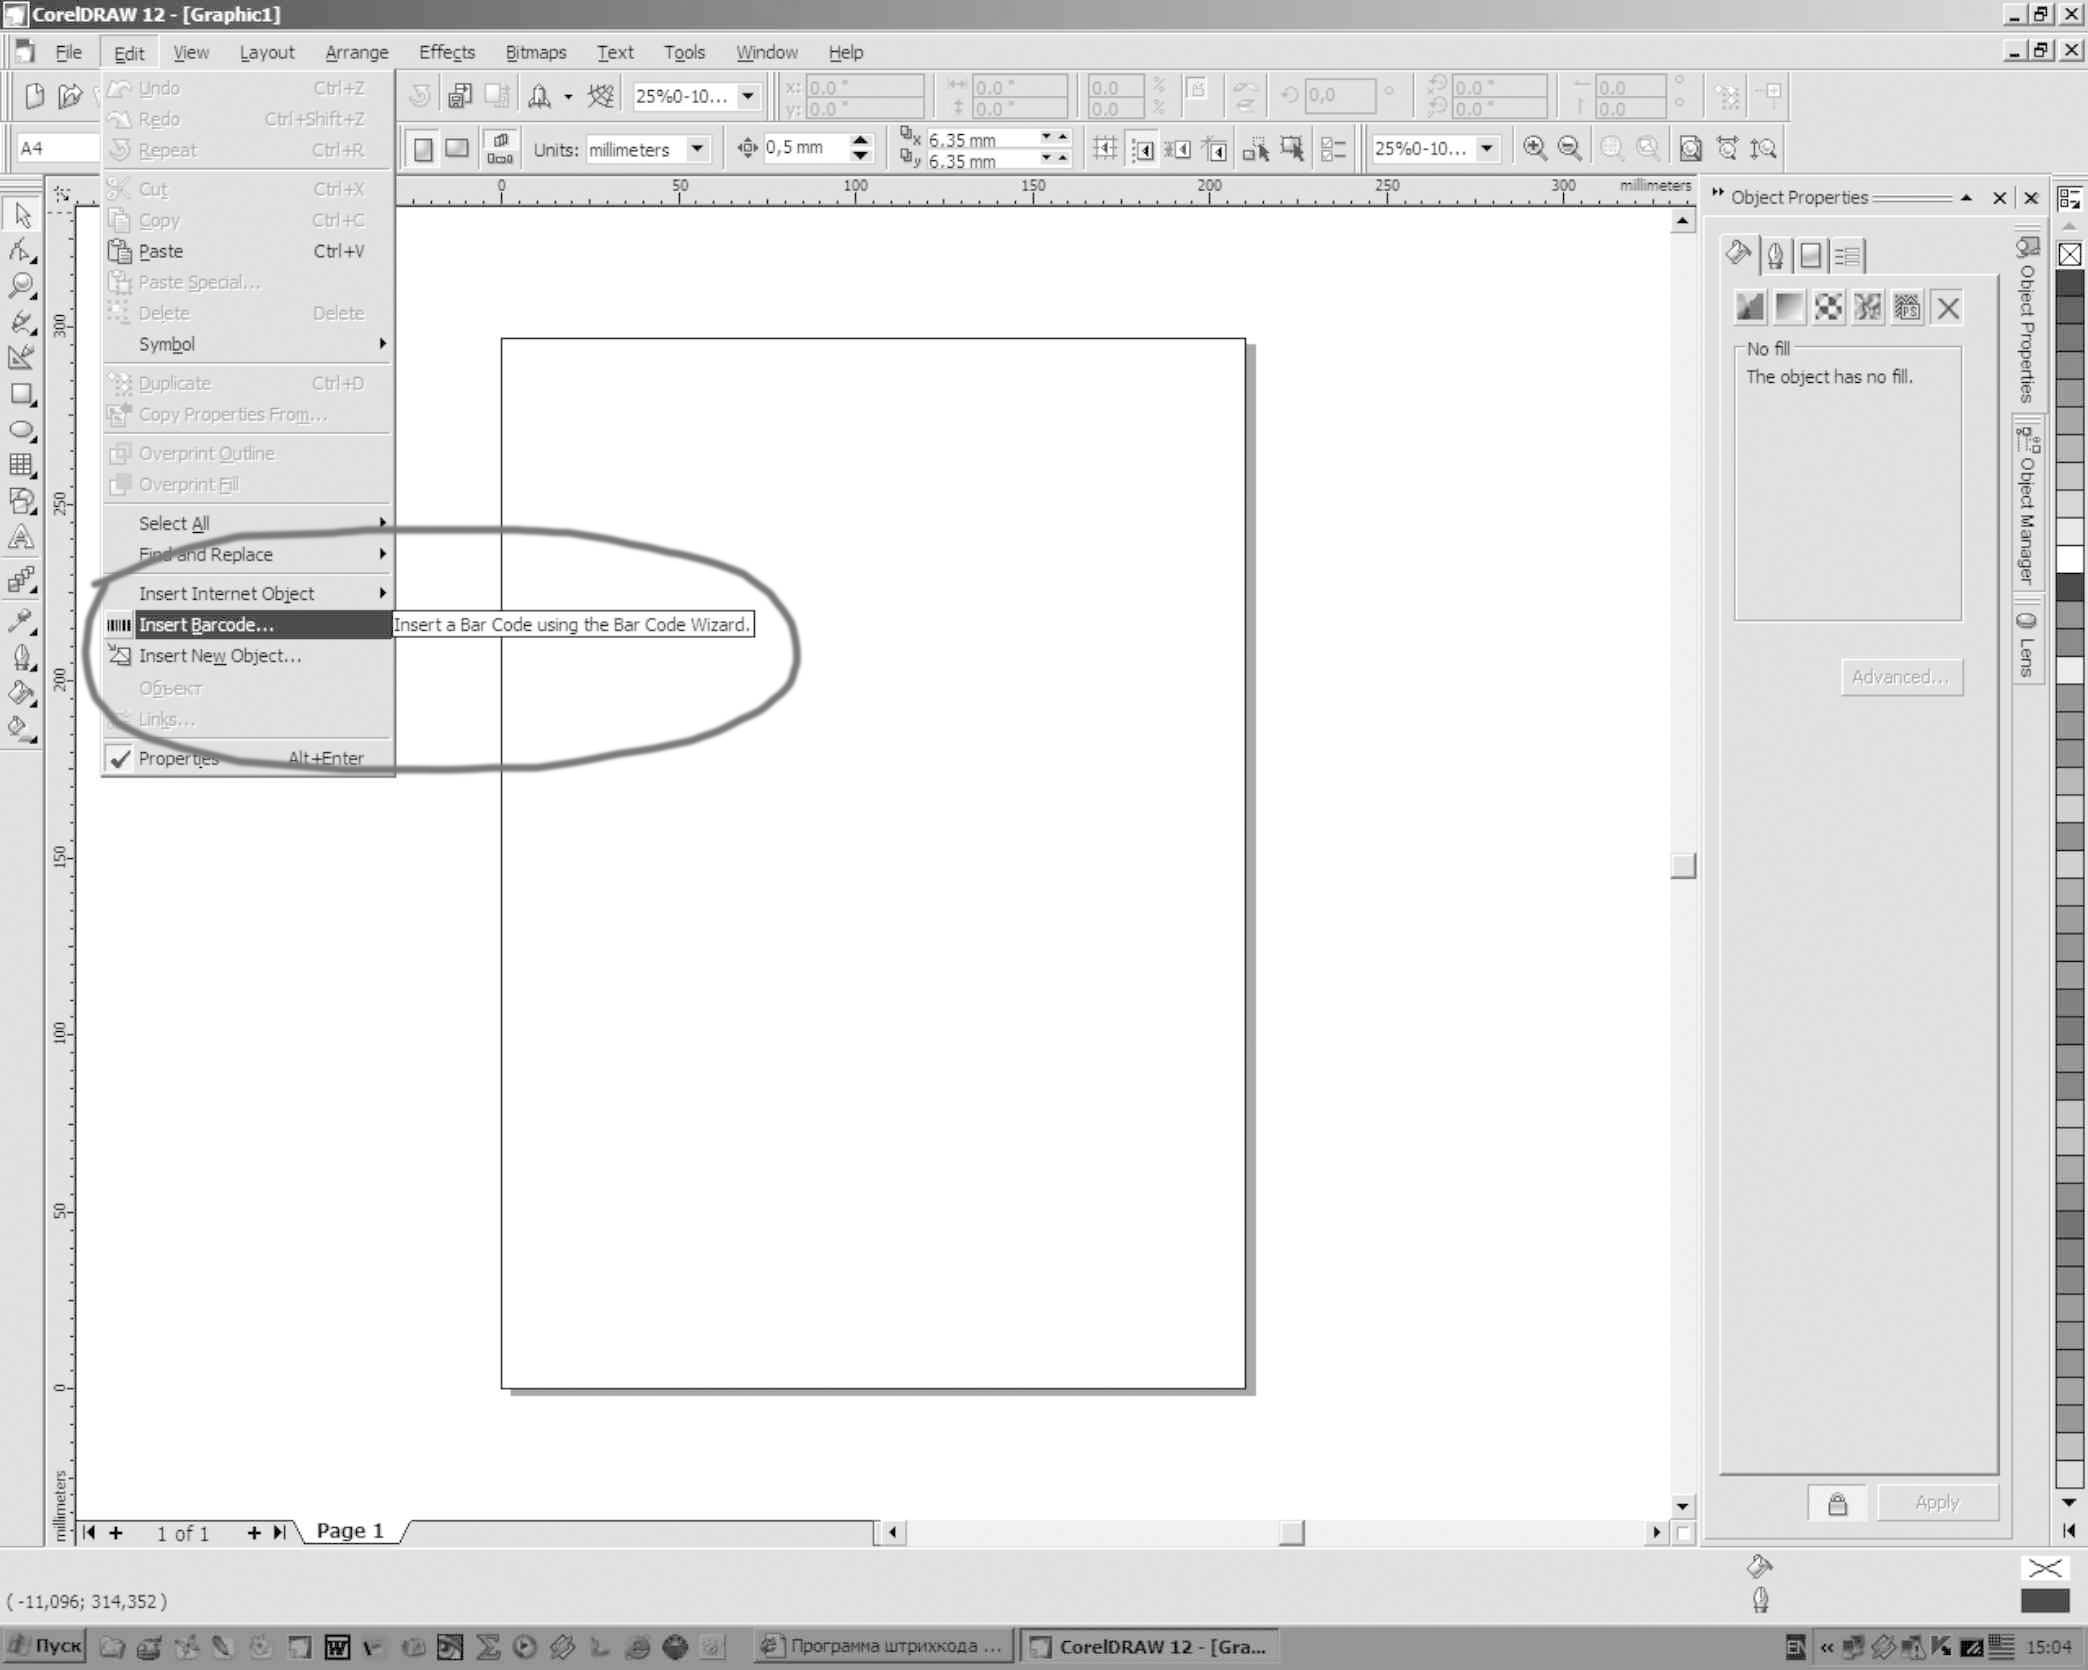Select the Pick tool in toolbox
The width and height of the screenshot is (2088, 1670).
[x=22, y=214]
